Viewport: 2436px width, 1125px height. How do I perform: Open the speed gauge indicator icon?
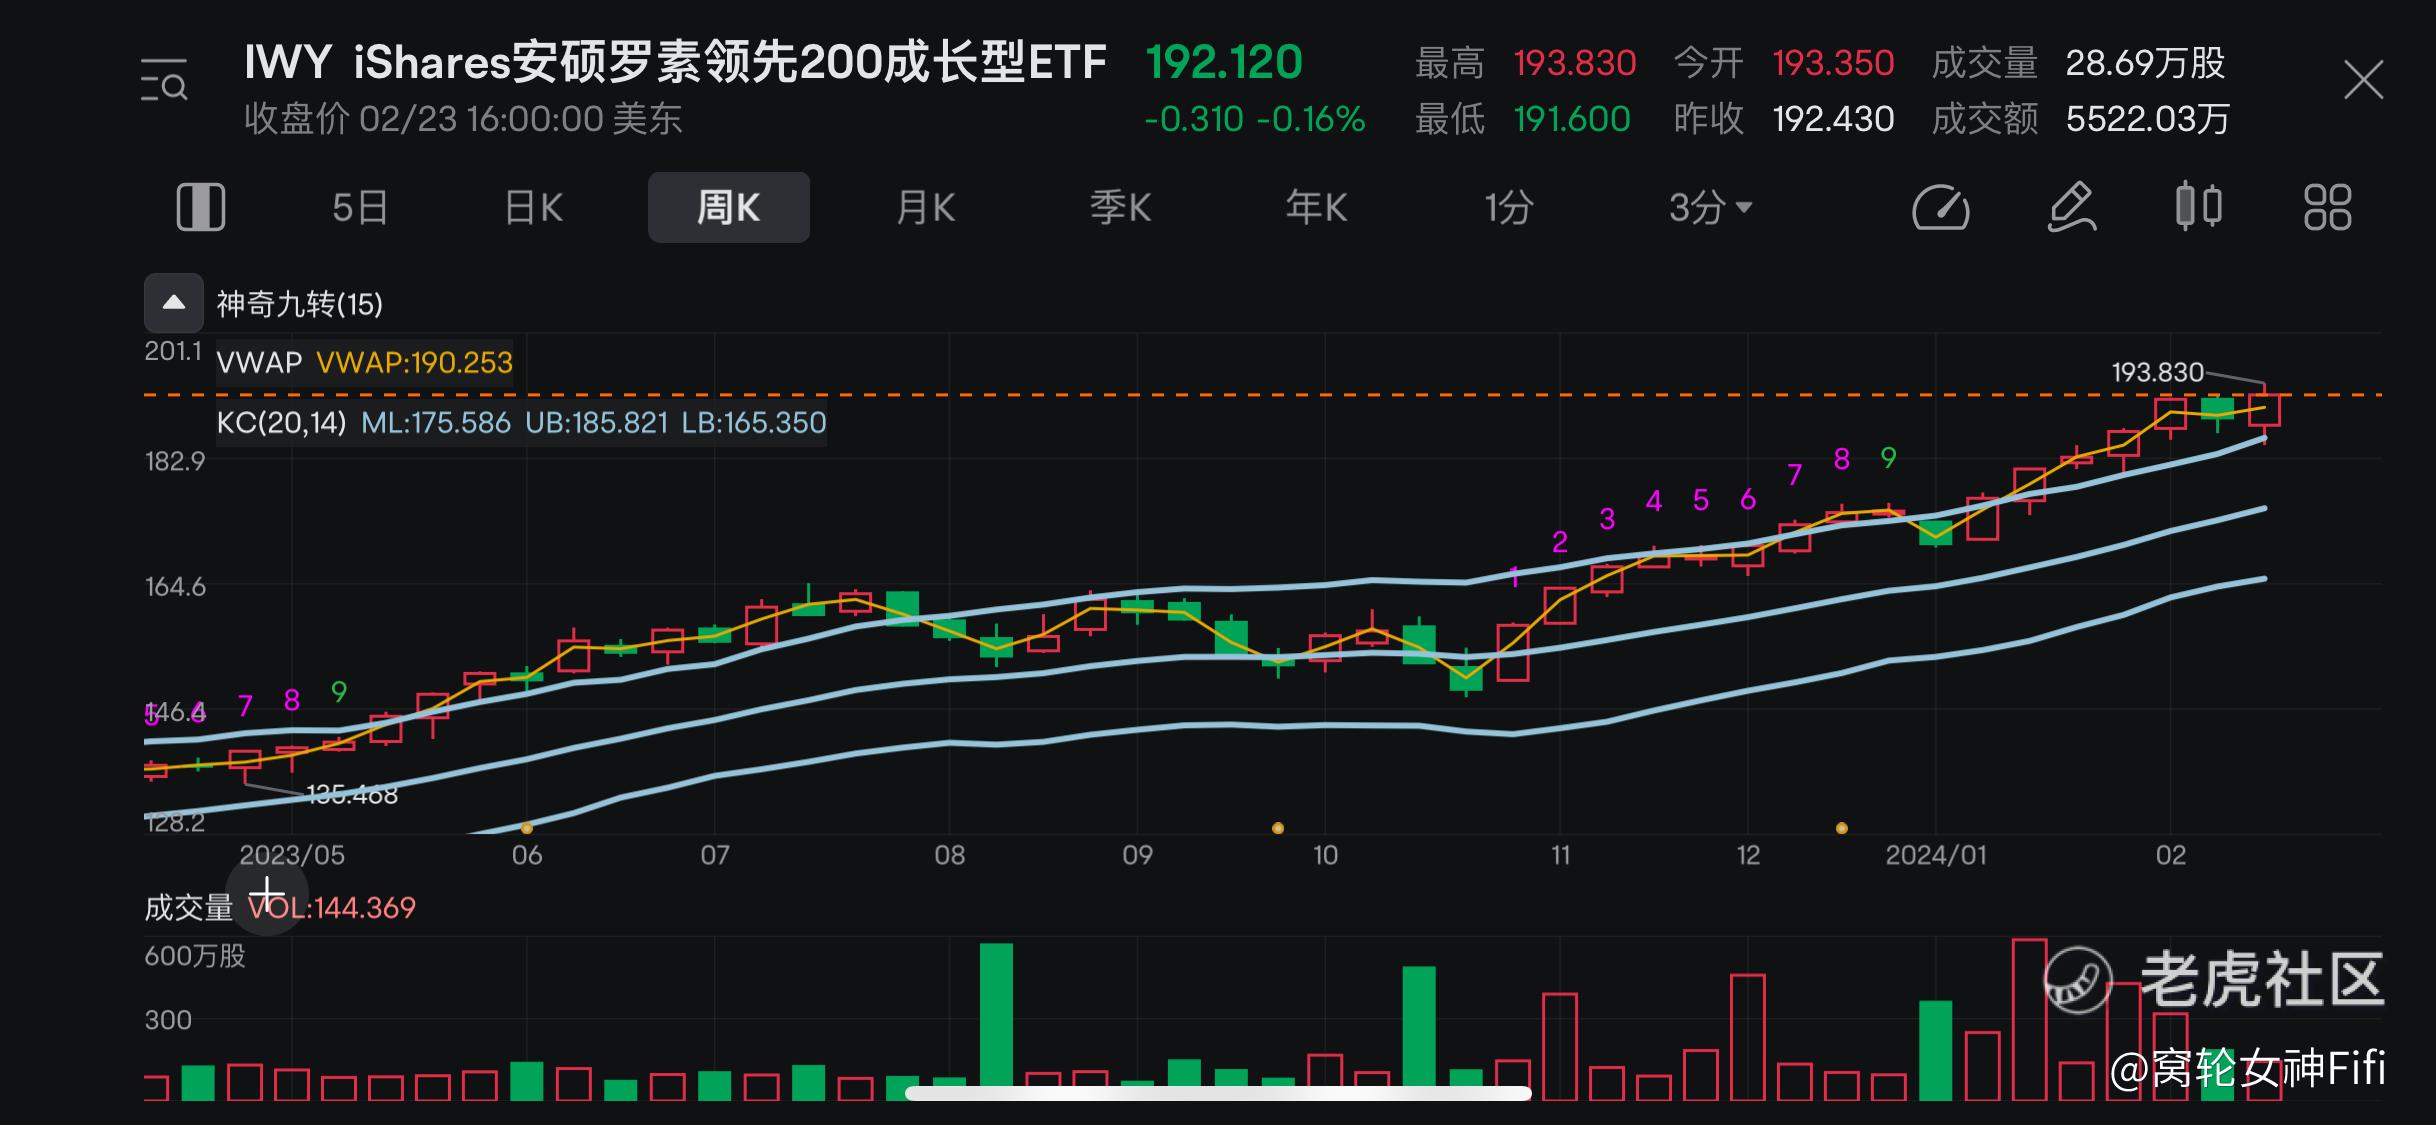[1940, 207]
